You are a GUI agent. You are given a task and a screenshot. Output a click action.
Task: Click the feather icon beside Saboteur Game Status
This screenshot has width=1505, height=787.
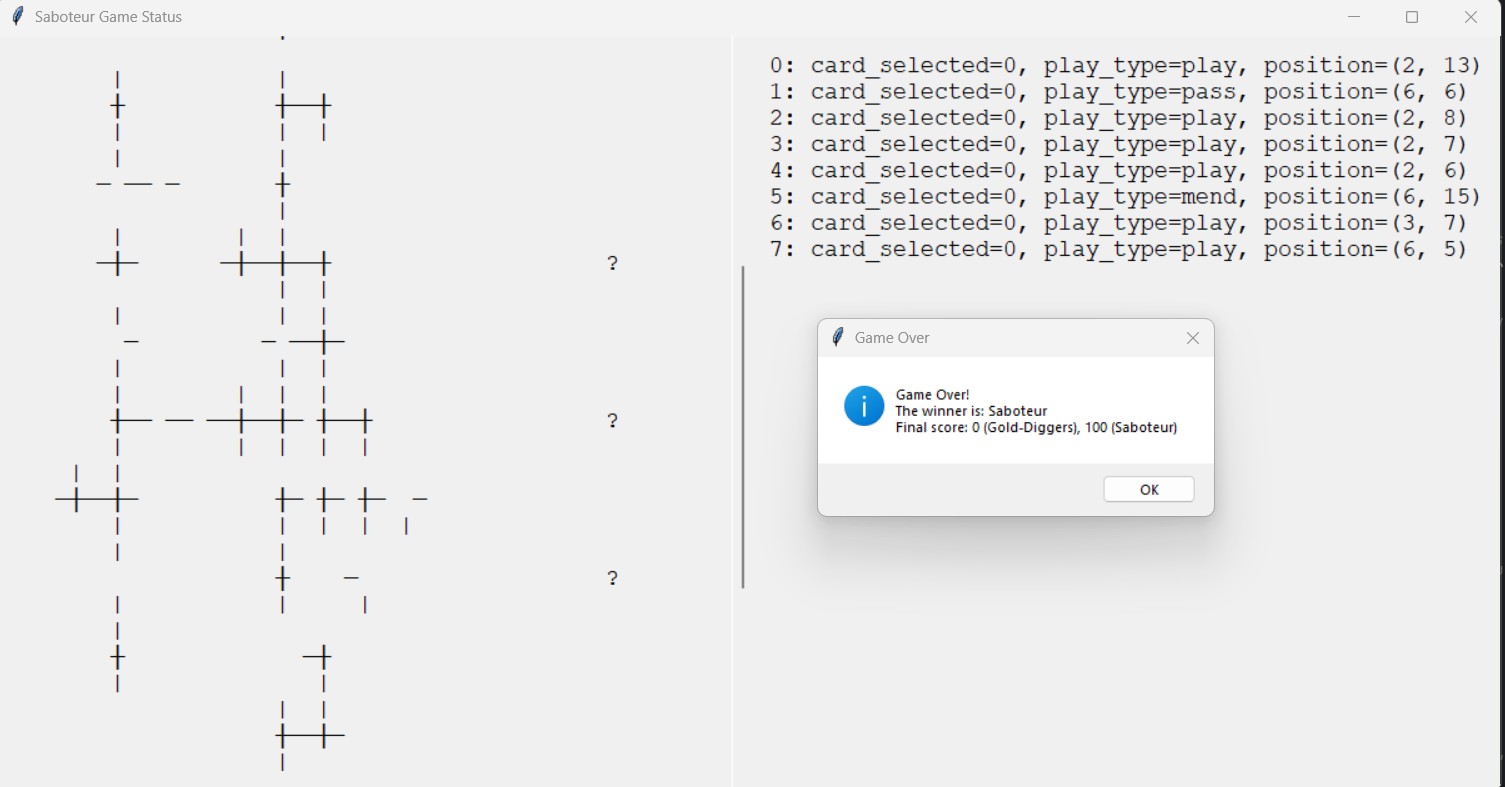click(x=17, y=17)
